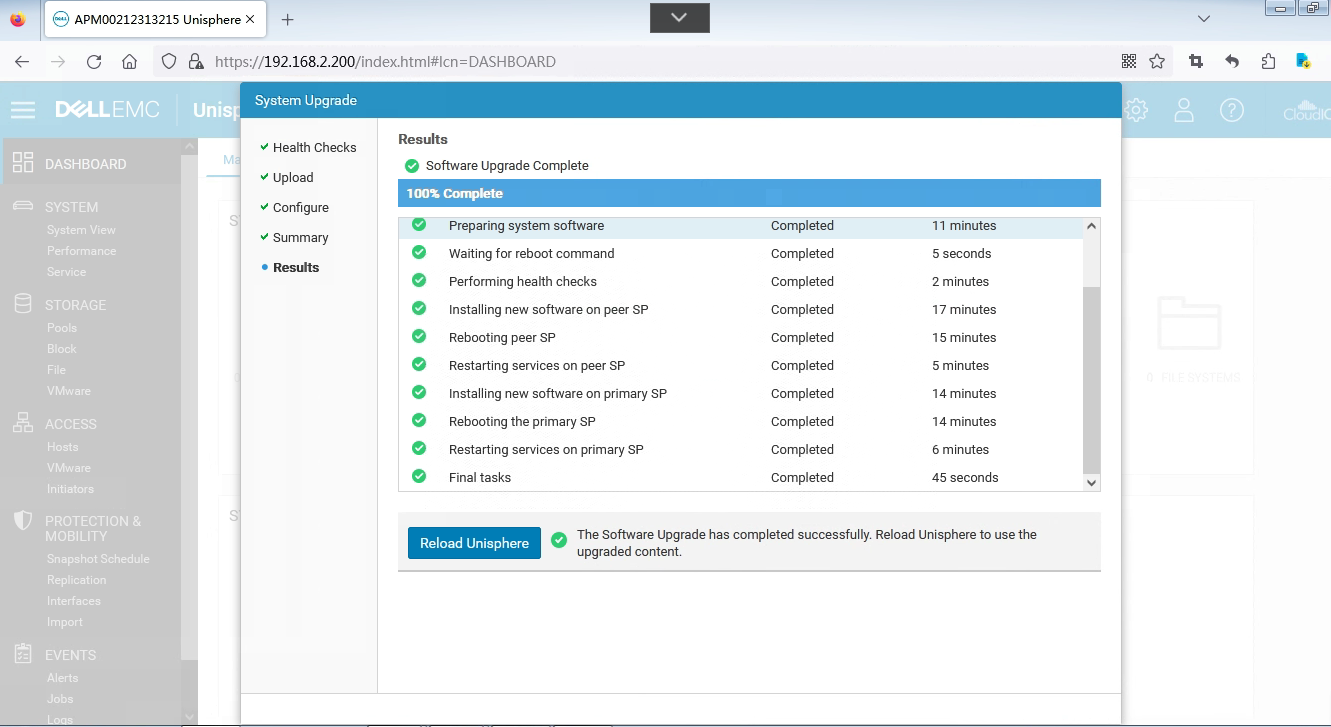Click the Access hosts icon

click(x=23, y=423)
